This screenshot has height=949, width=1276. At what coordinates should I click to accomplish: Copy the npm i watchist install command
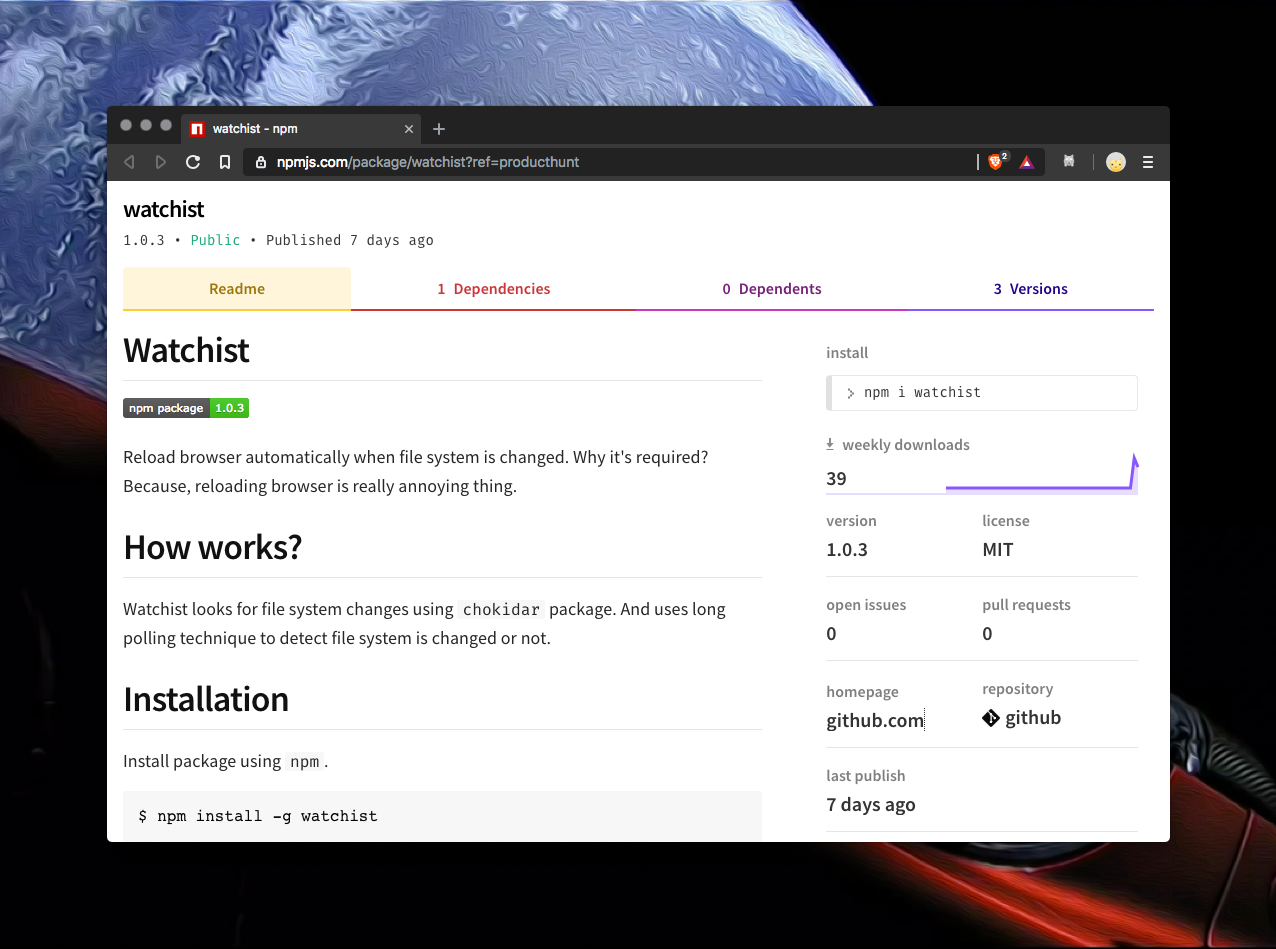pyautogui.click(x=982, y=393)
